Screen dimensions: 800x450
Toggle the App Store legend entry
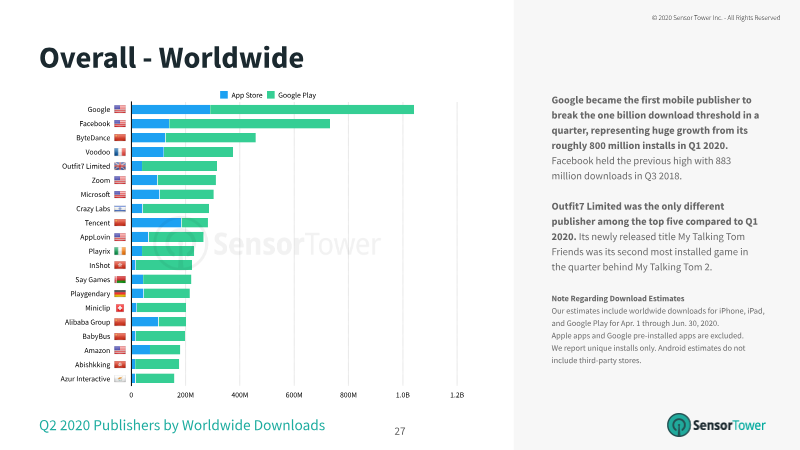(x=241, y=95)
